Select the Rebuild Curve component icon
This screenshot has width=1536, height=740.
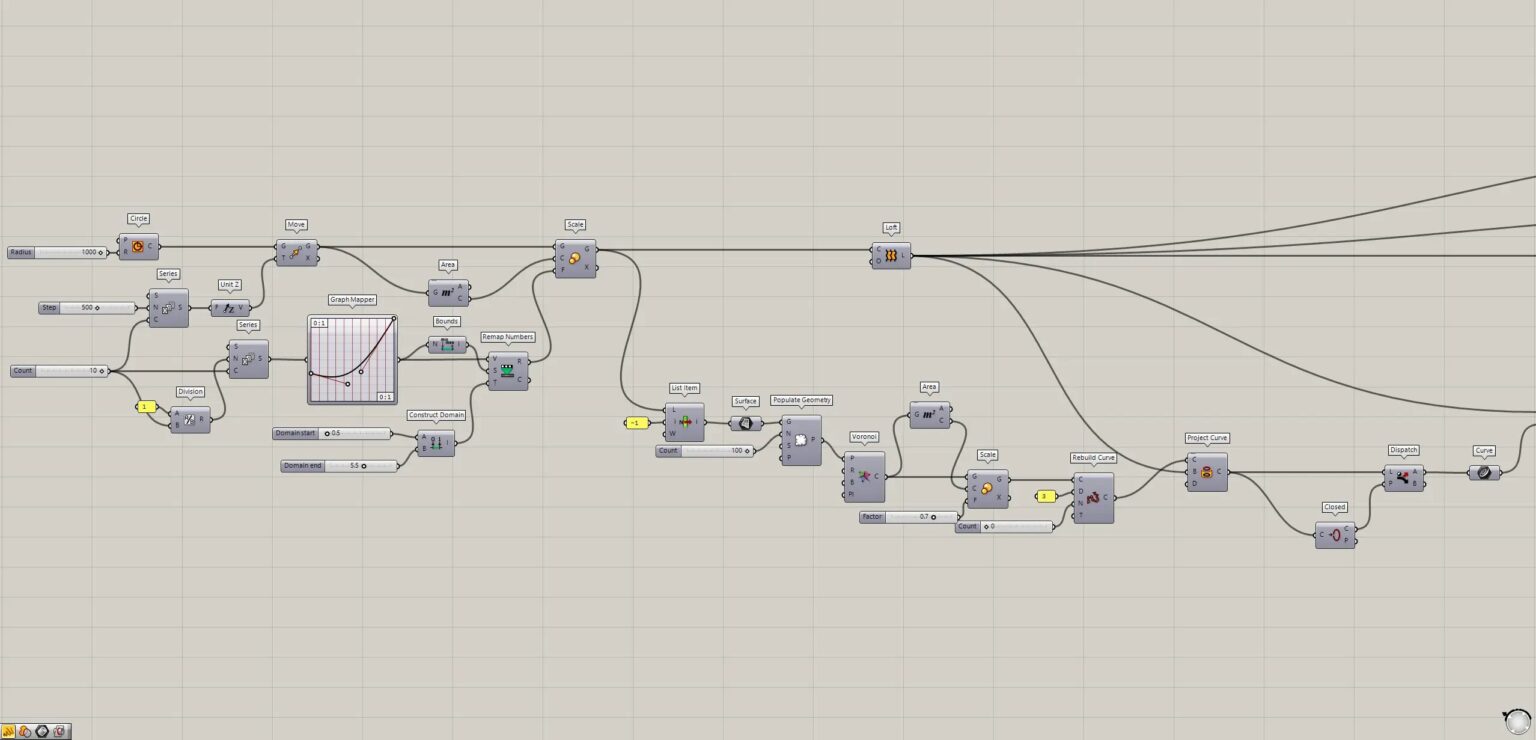1093,497
